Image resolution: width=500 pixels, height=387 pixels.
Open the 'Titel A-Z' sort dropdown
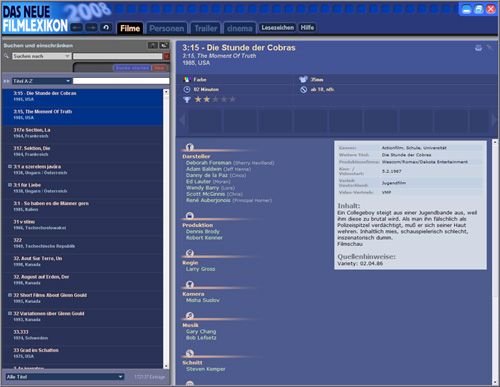42,81
